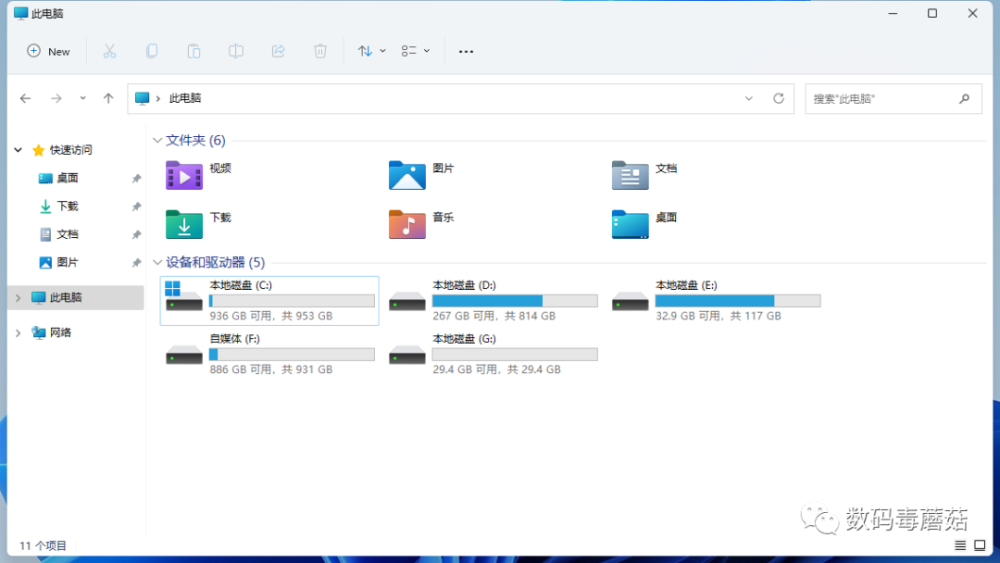The image size is (1000, 563).
Task: Click the Delete trash icon
Action: (320, 51)
